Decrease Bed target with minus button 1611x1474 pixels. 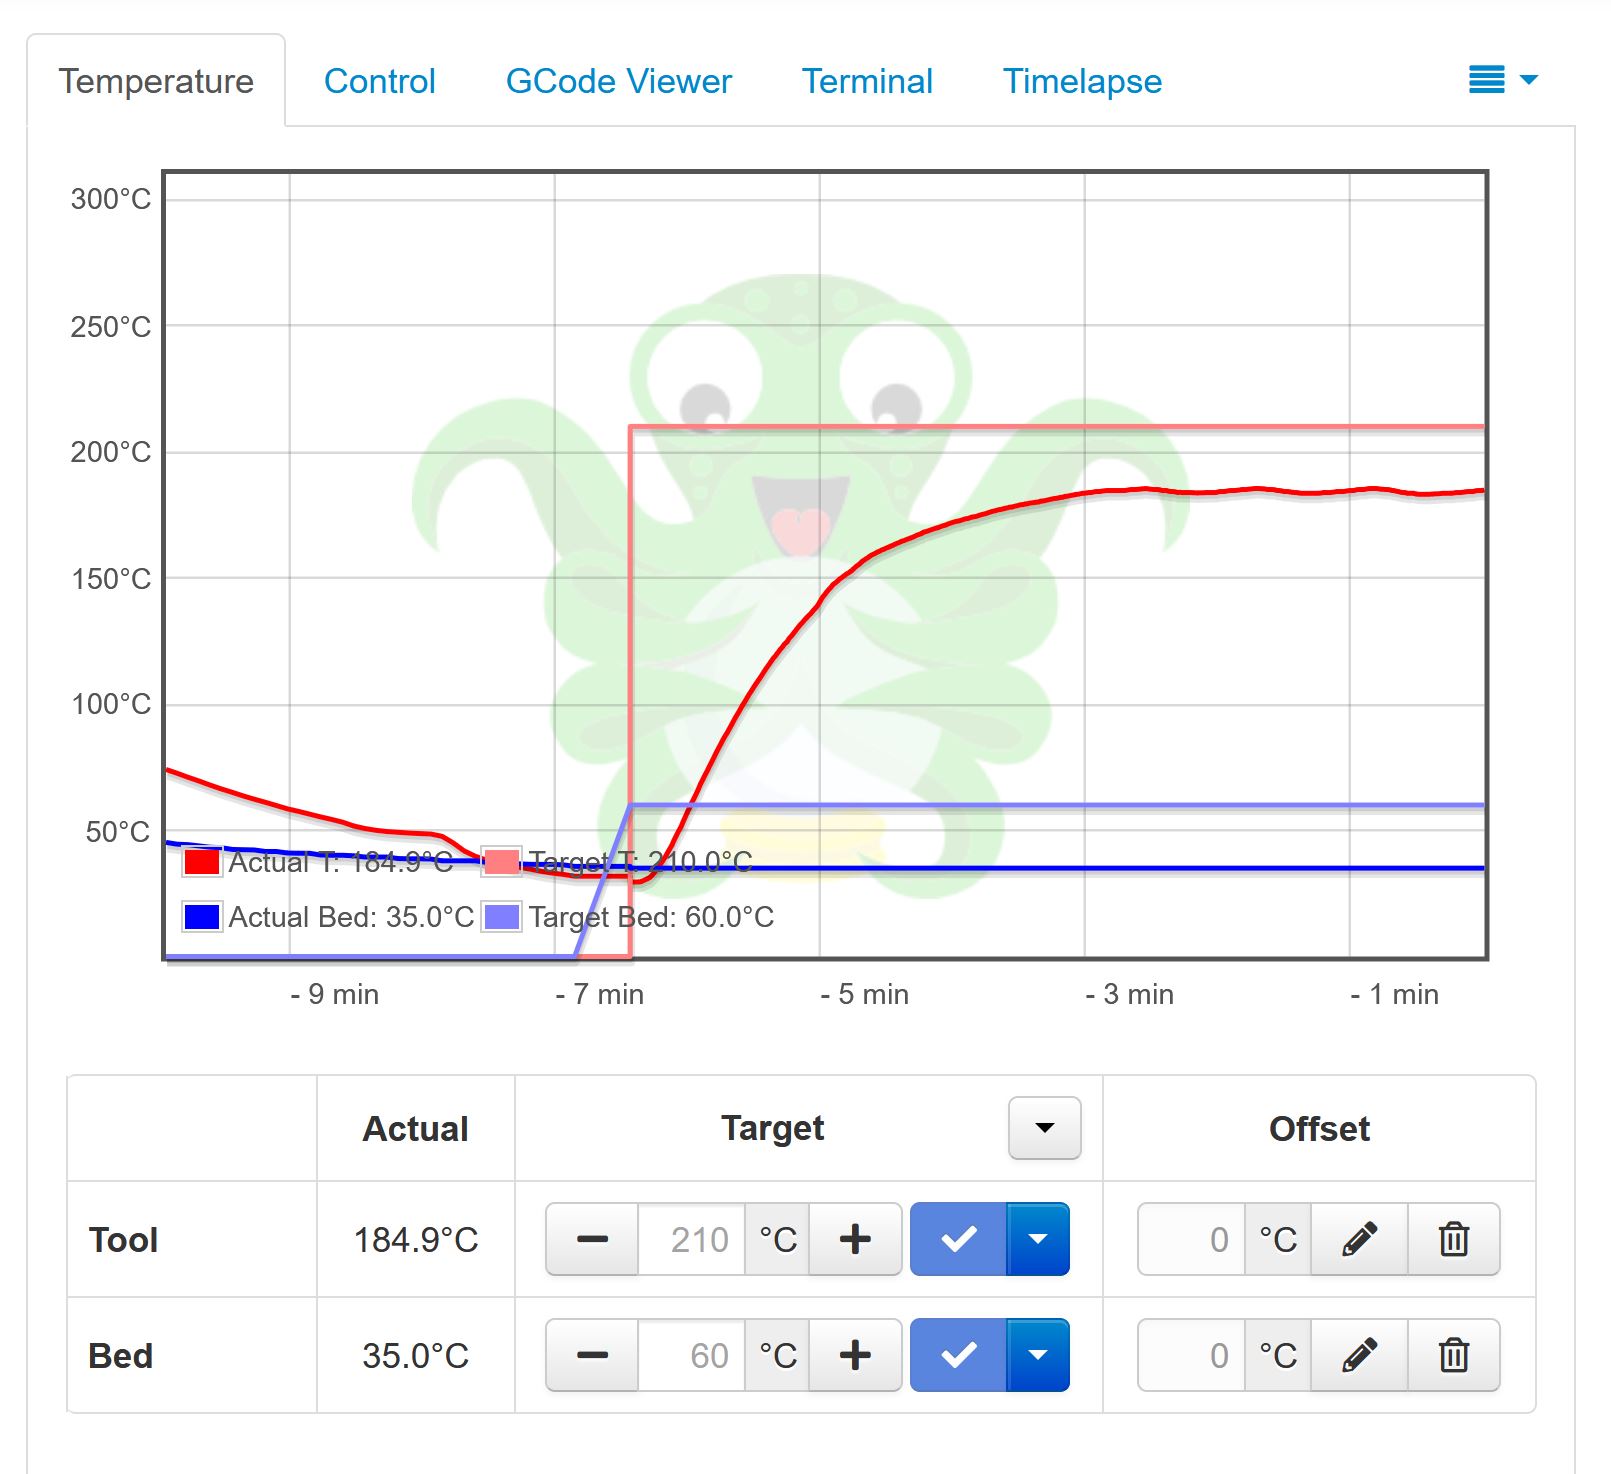[592, 1355]
